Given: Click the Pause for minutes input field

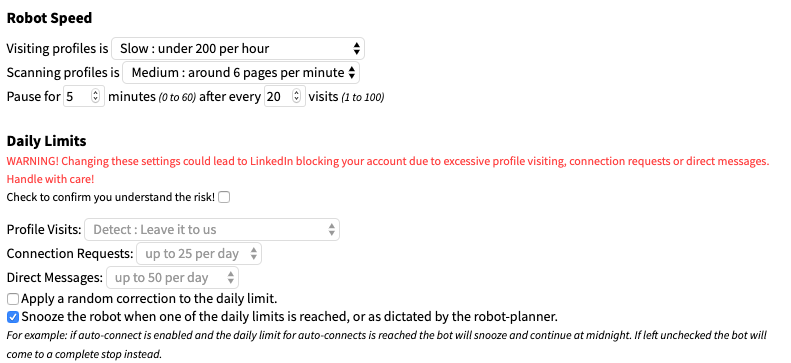Looking at the screenshot, I should coord(84,96).
